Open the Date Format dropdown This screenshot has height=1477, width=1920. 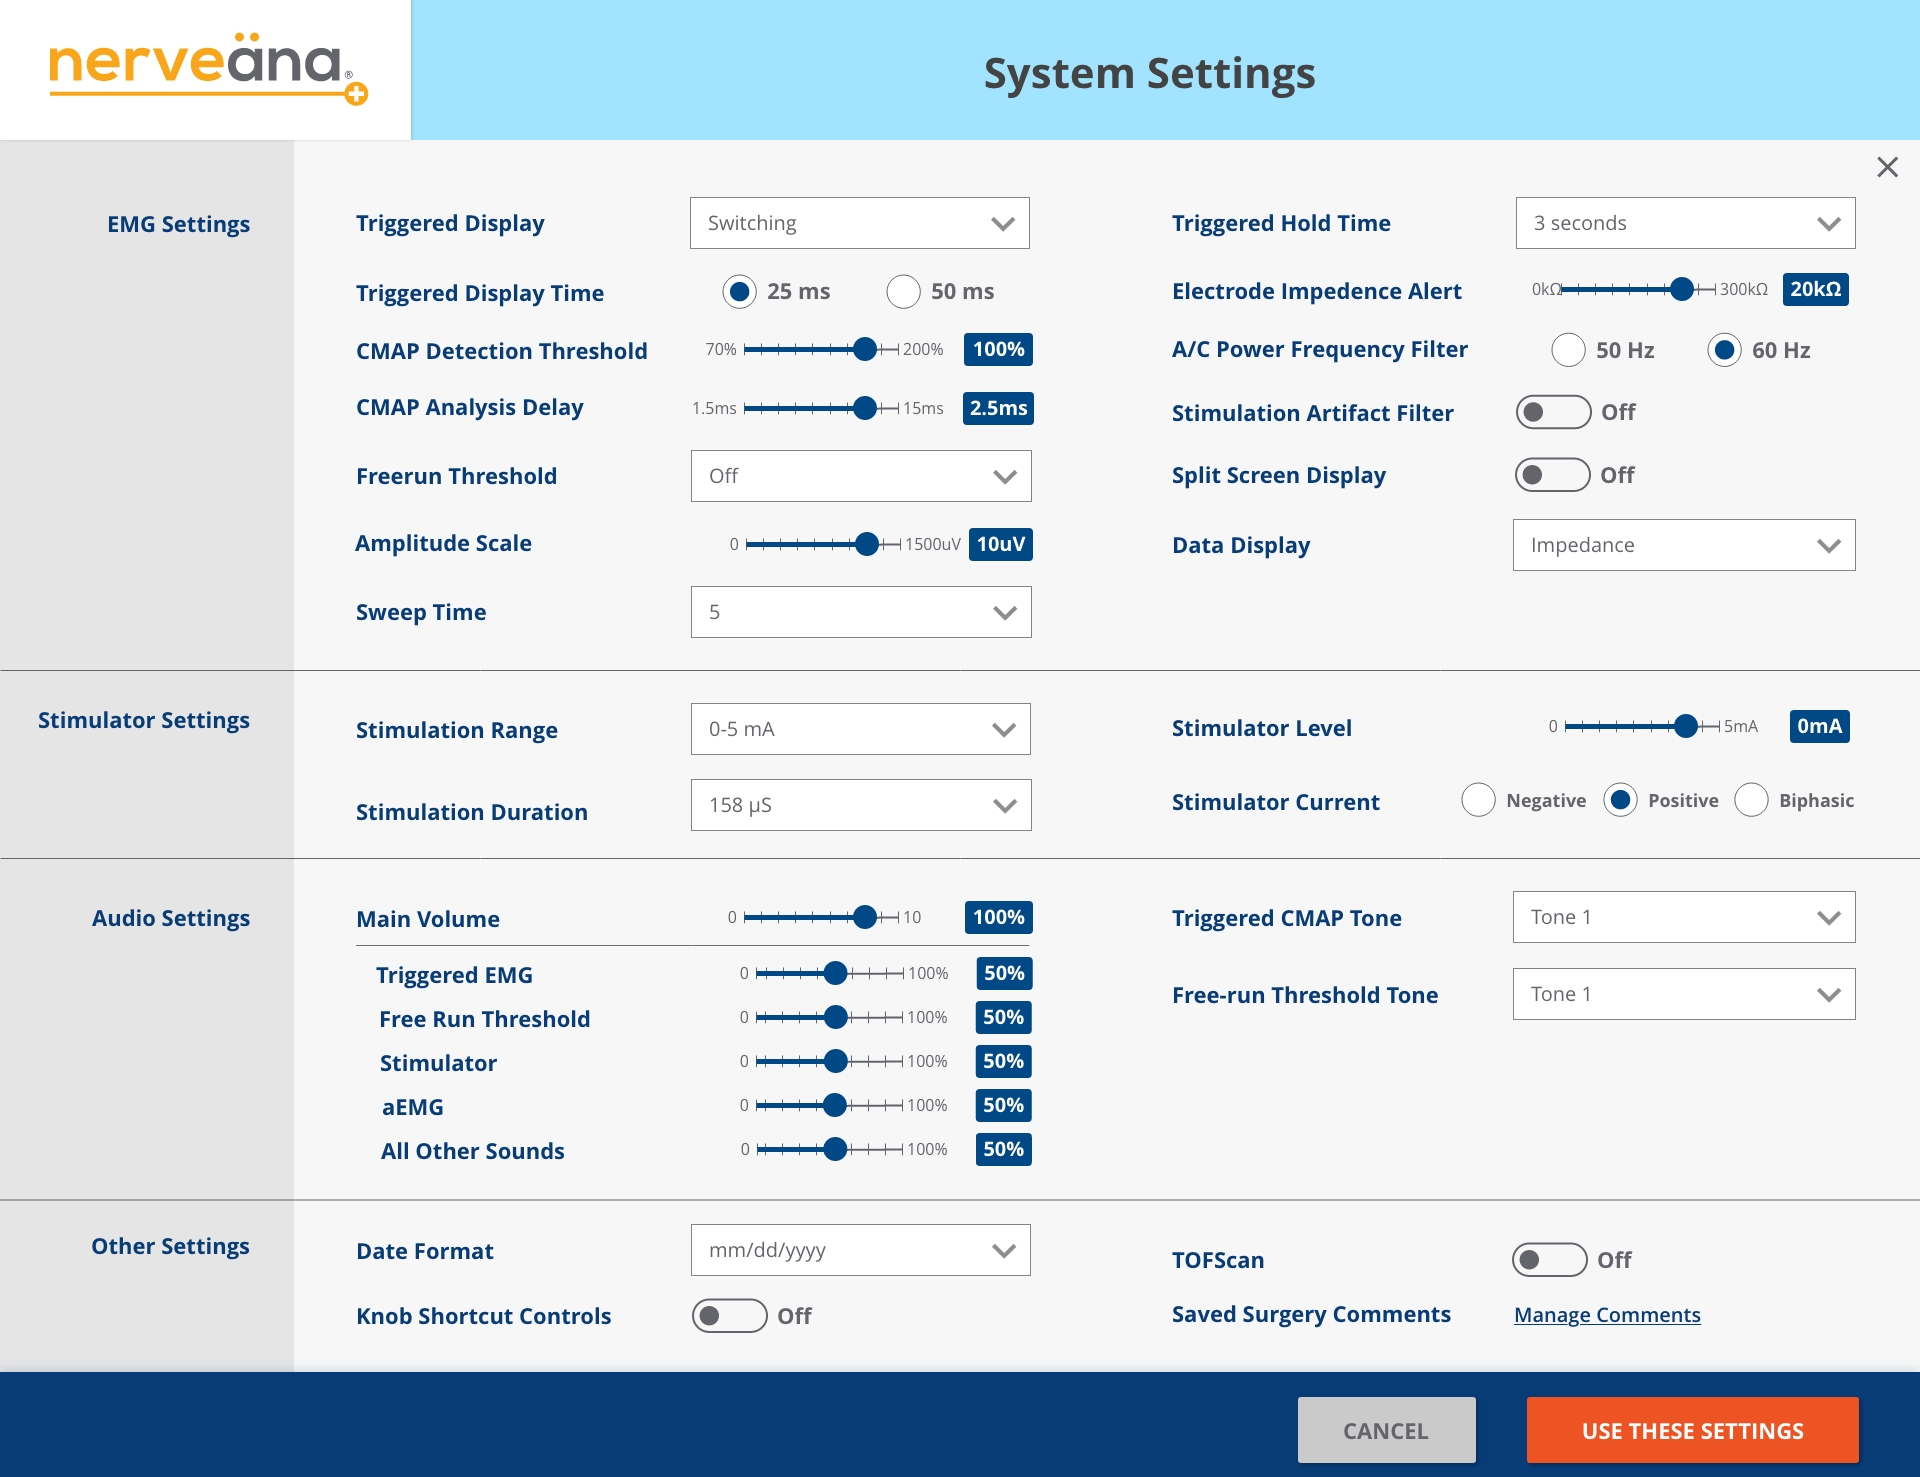(860, 1250)
